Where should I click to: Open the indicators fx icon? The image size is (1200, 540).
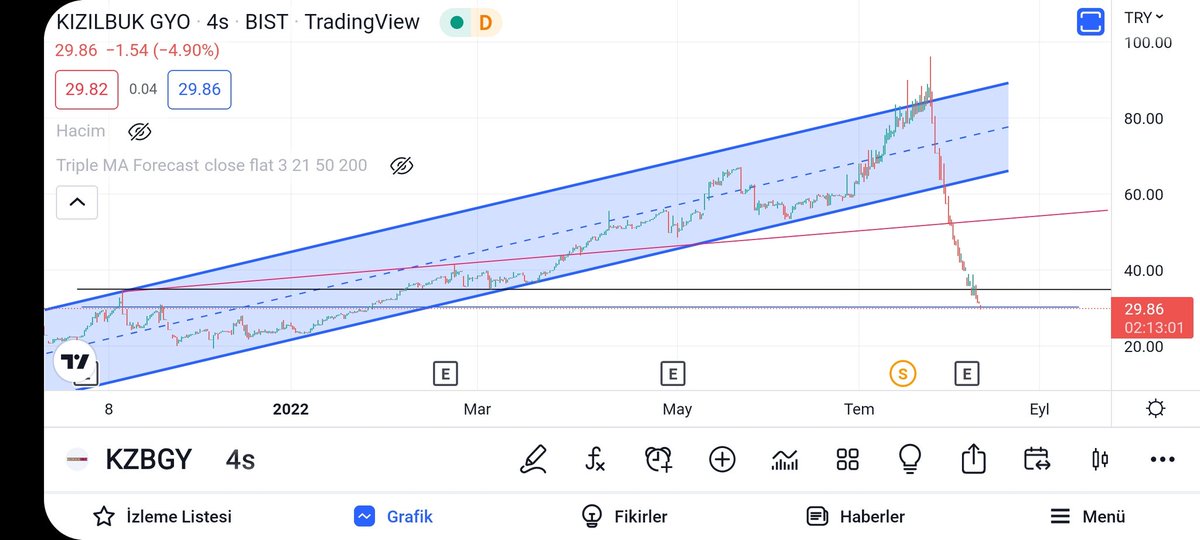tap(595, 459)
